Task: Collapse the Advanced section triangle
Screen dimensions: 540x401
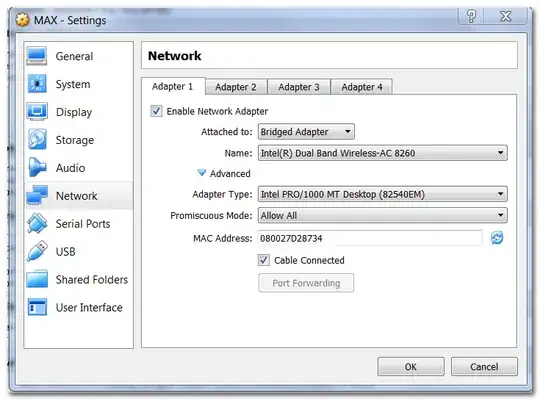Action: [201, 173]
